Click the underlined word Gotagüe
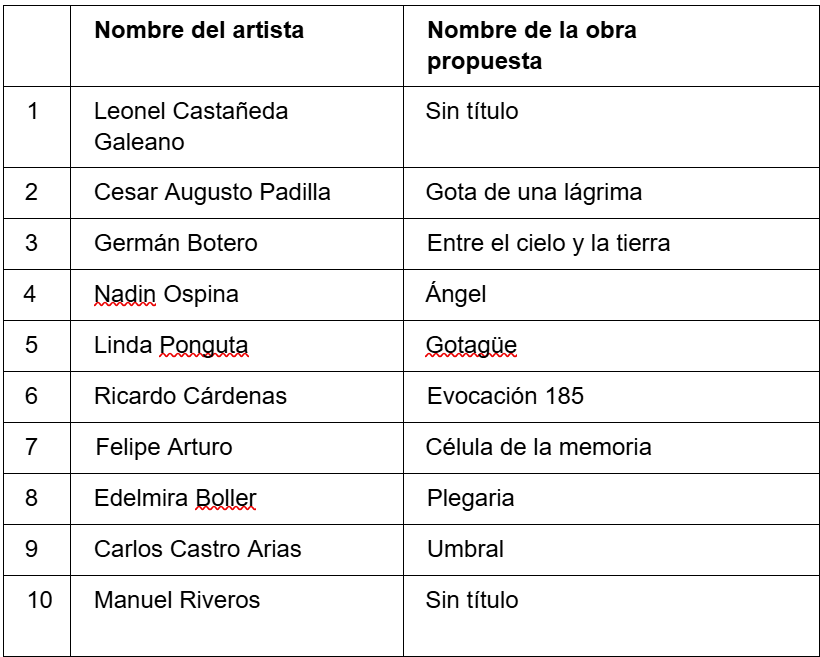Image resolution: width=820 pixels, height=657 pixels. click(471, 345)
